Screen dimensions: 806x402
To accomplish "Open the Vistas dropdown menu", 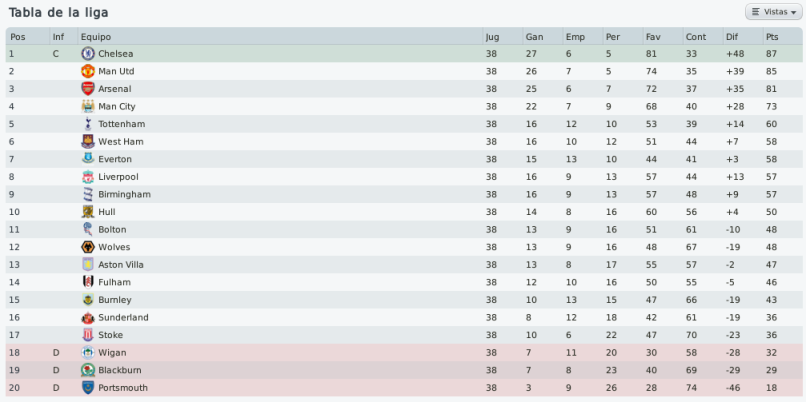I will (774, 12).
